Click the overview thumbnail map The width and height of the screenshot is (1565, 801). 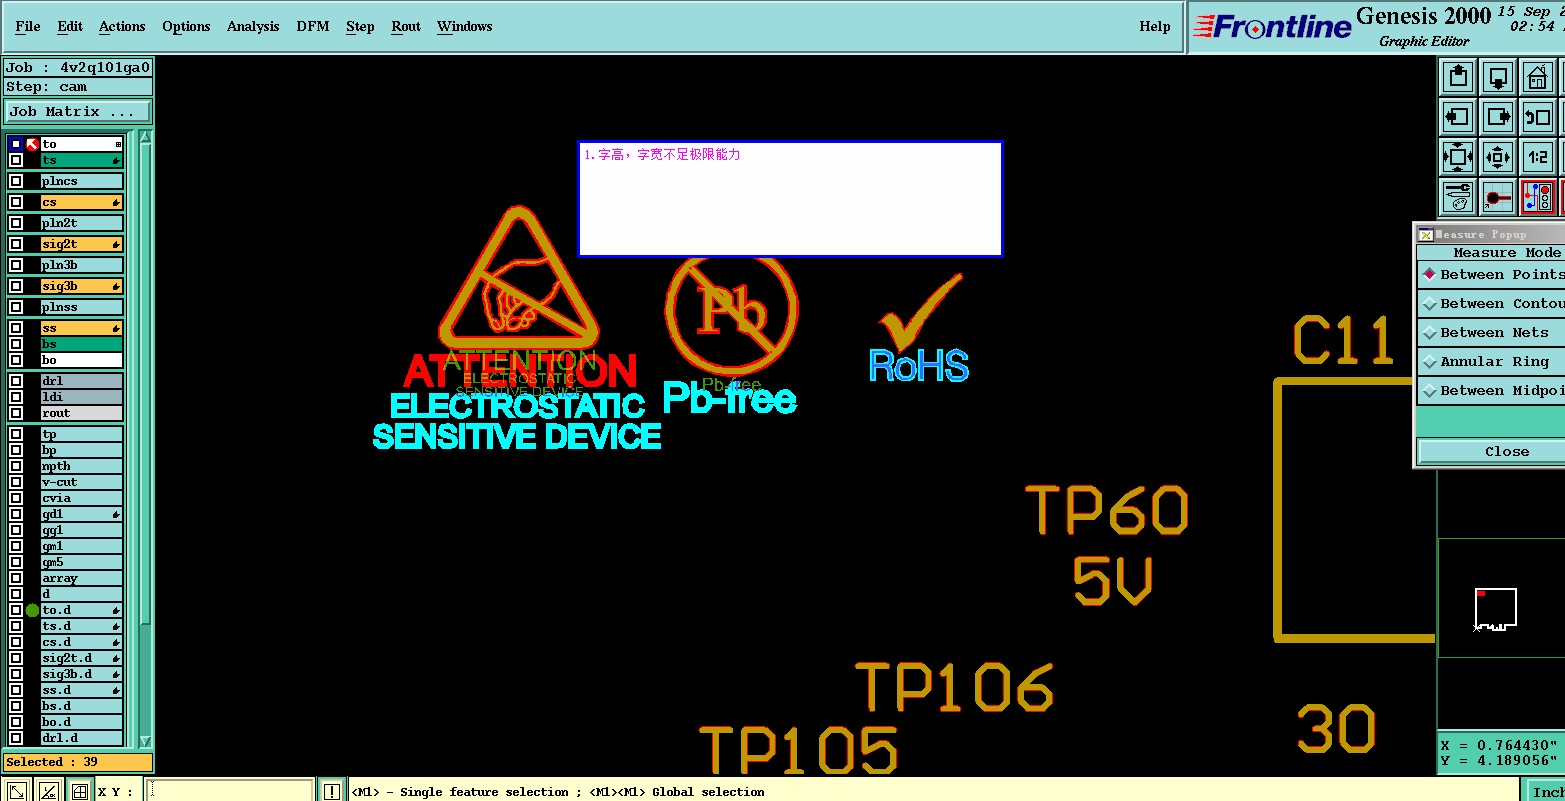1501,598
